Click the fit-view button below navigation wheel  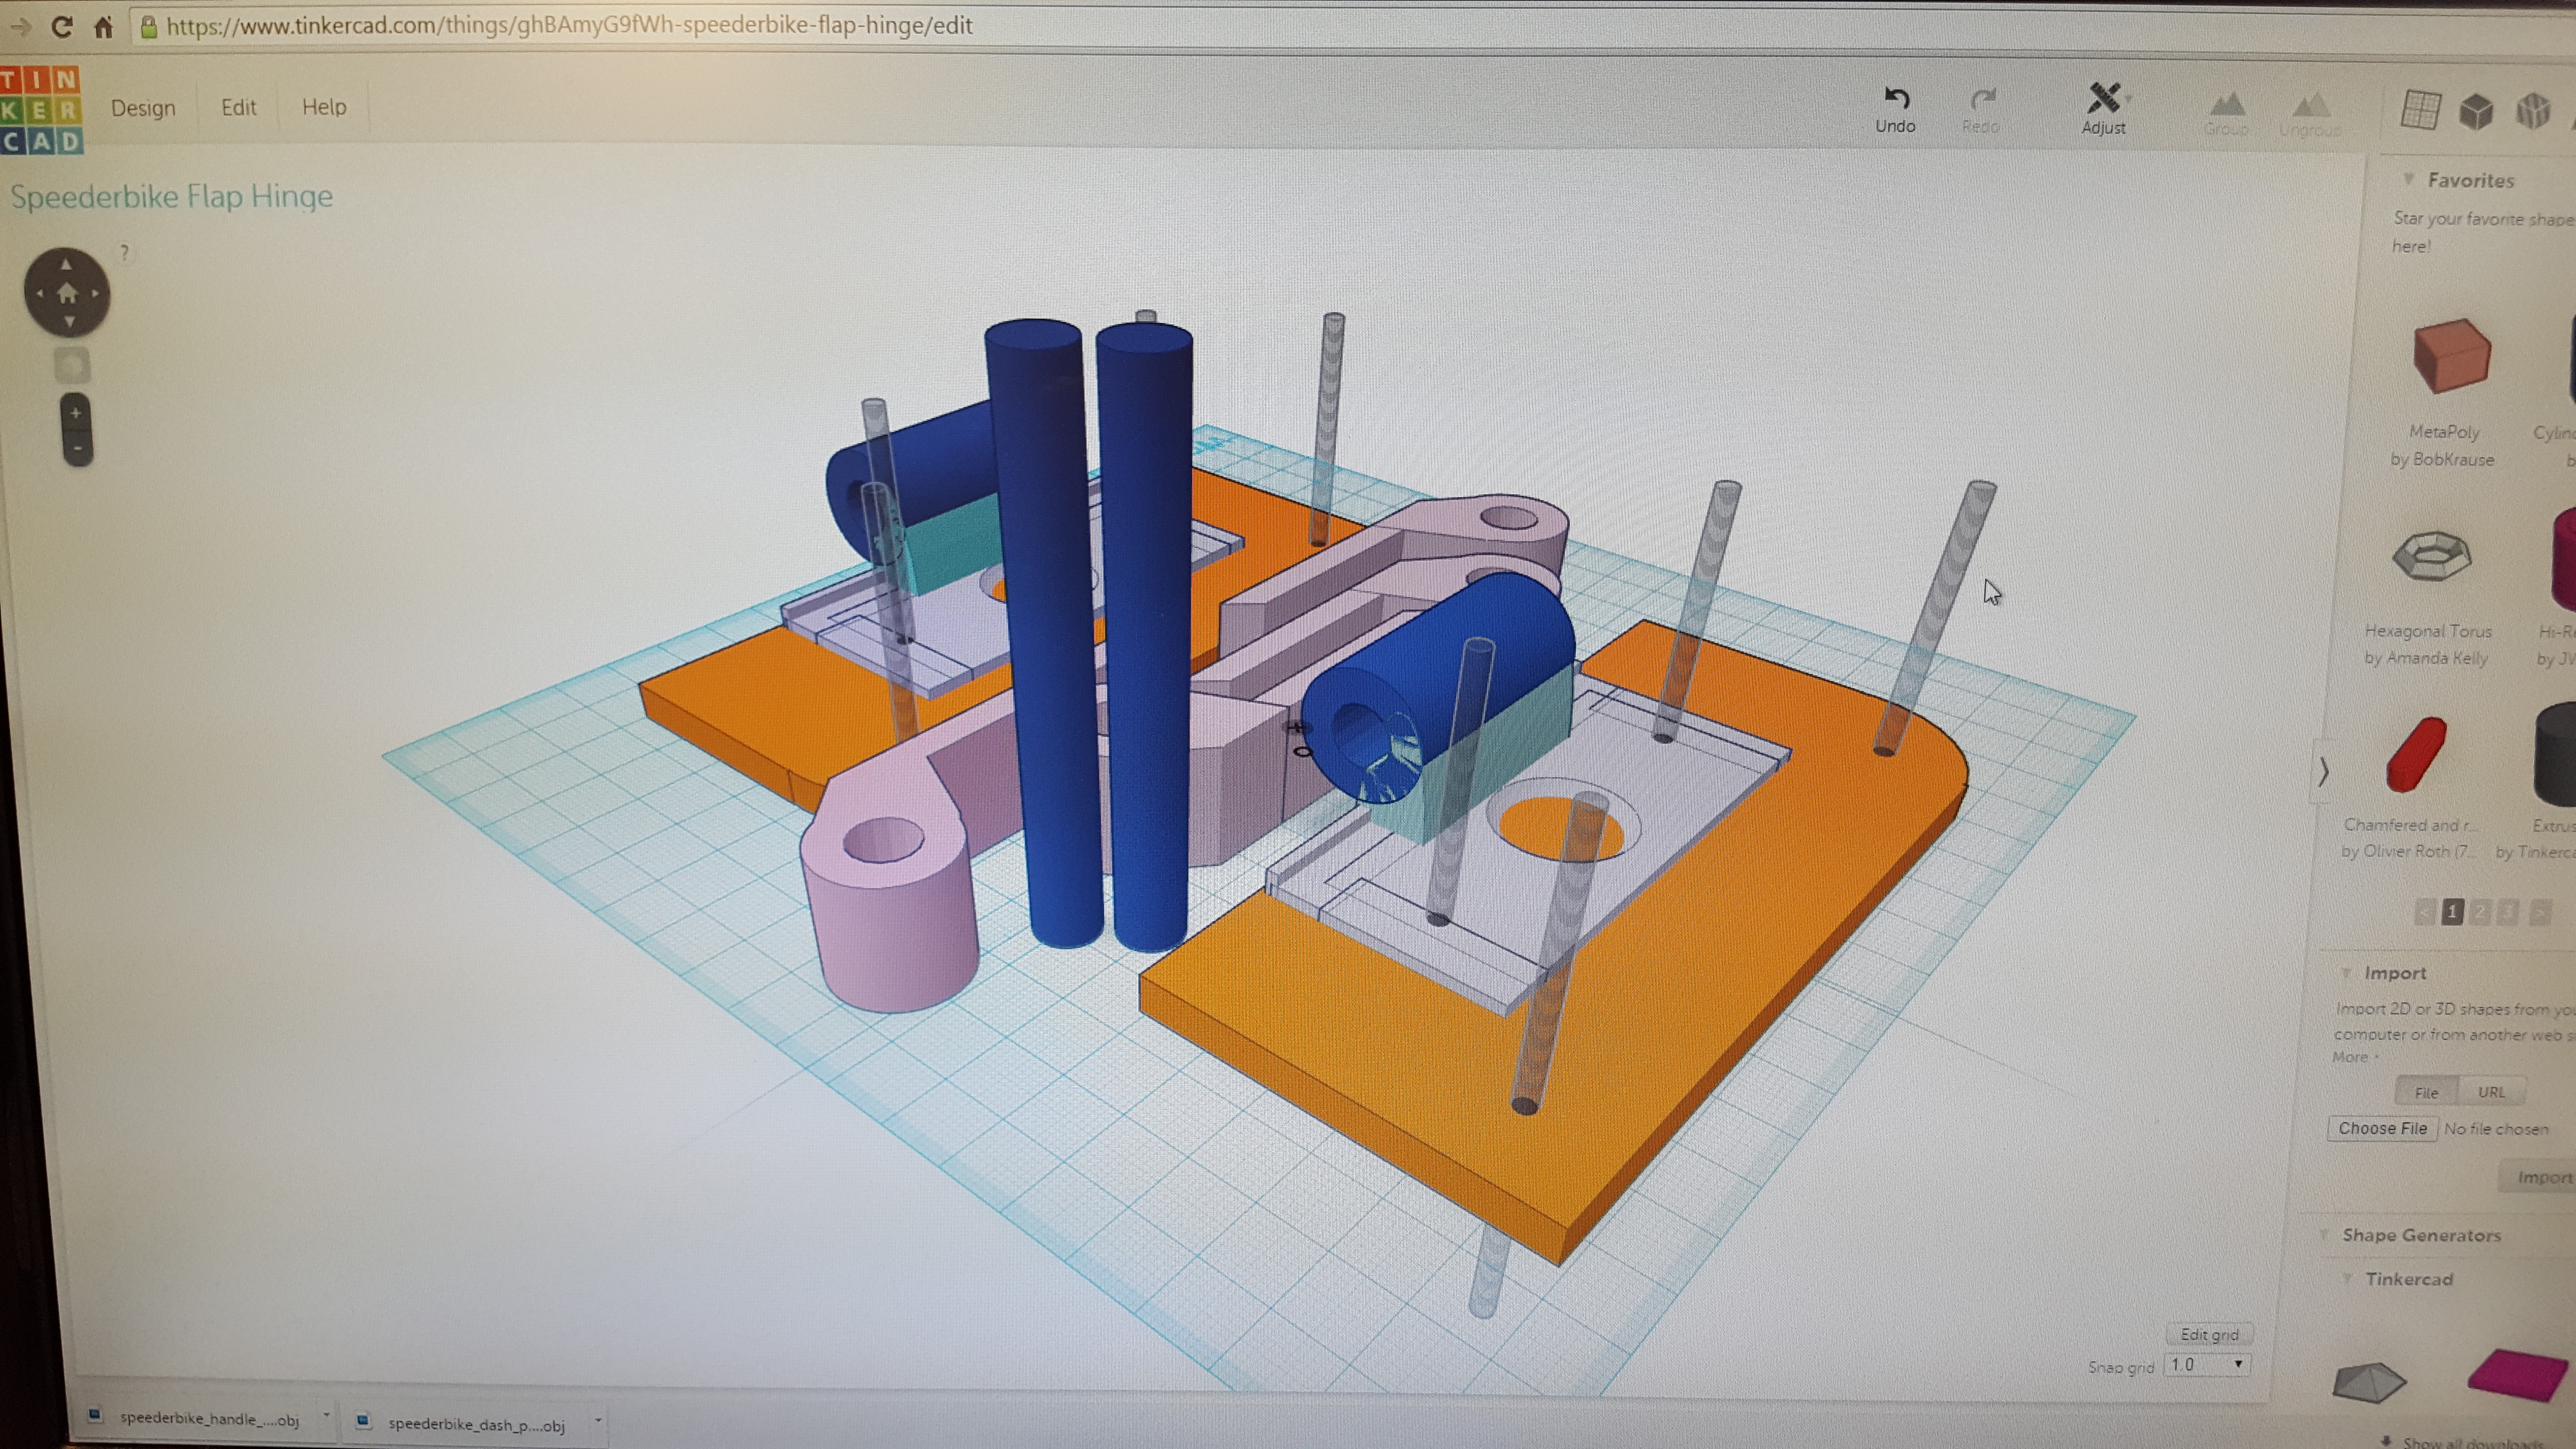coord(71,365)
